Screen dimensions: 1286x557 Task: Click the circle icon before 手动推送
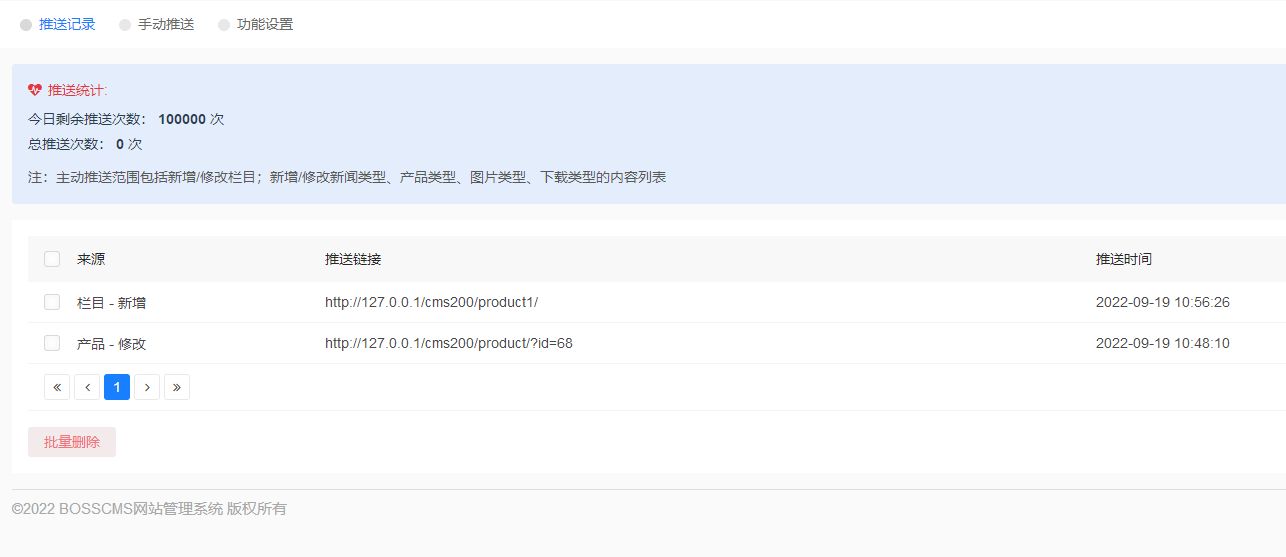click(x=125, y=25)
